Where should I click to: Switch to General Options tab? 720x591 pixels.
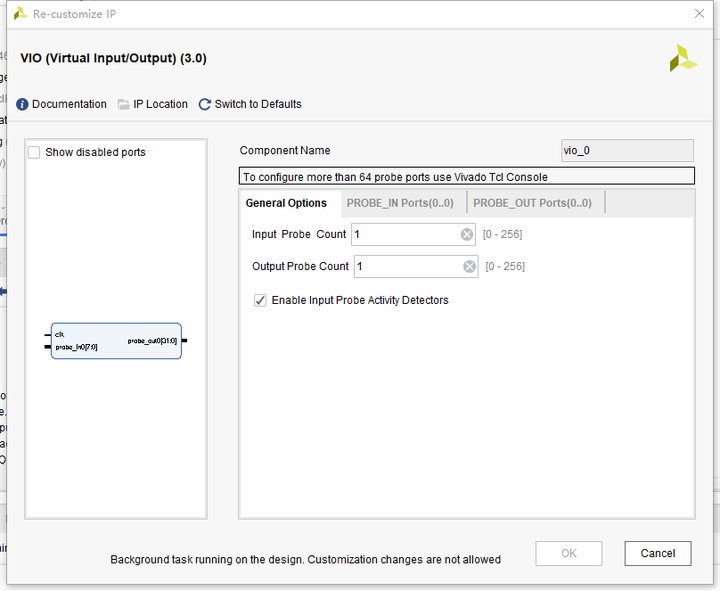point(286,203)
